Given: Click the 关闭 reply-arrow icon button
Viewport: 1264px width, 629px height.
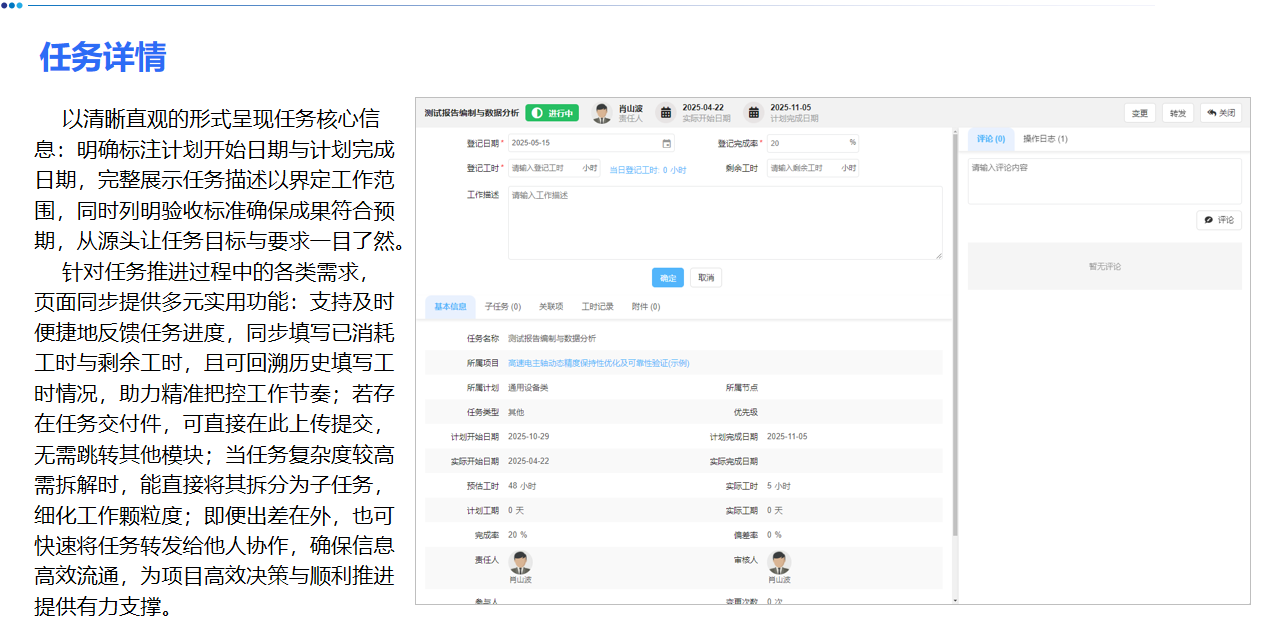Looking at the screenshot, I should 1211,113.
